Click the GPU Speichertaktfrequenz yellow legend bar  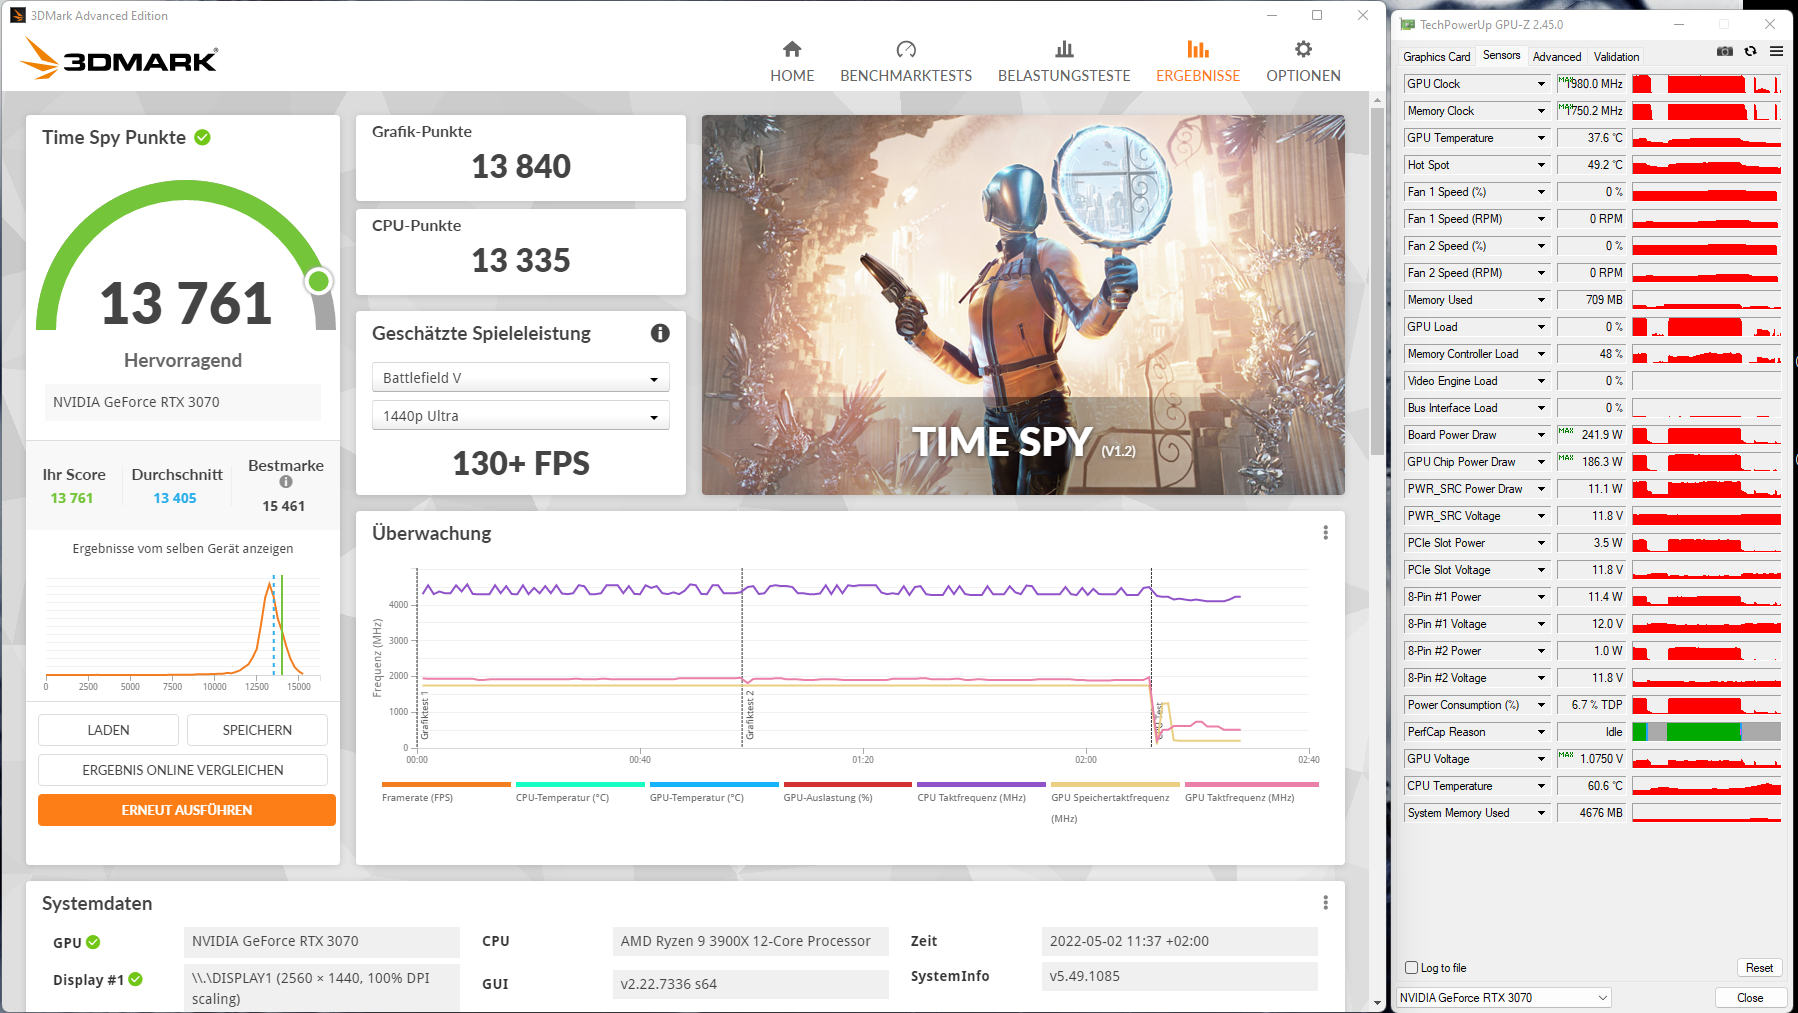click(x=1115, y=785)
